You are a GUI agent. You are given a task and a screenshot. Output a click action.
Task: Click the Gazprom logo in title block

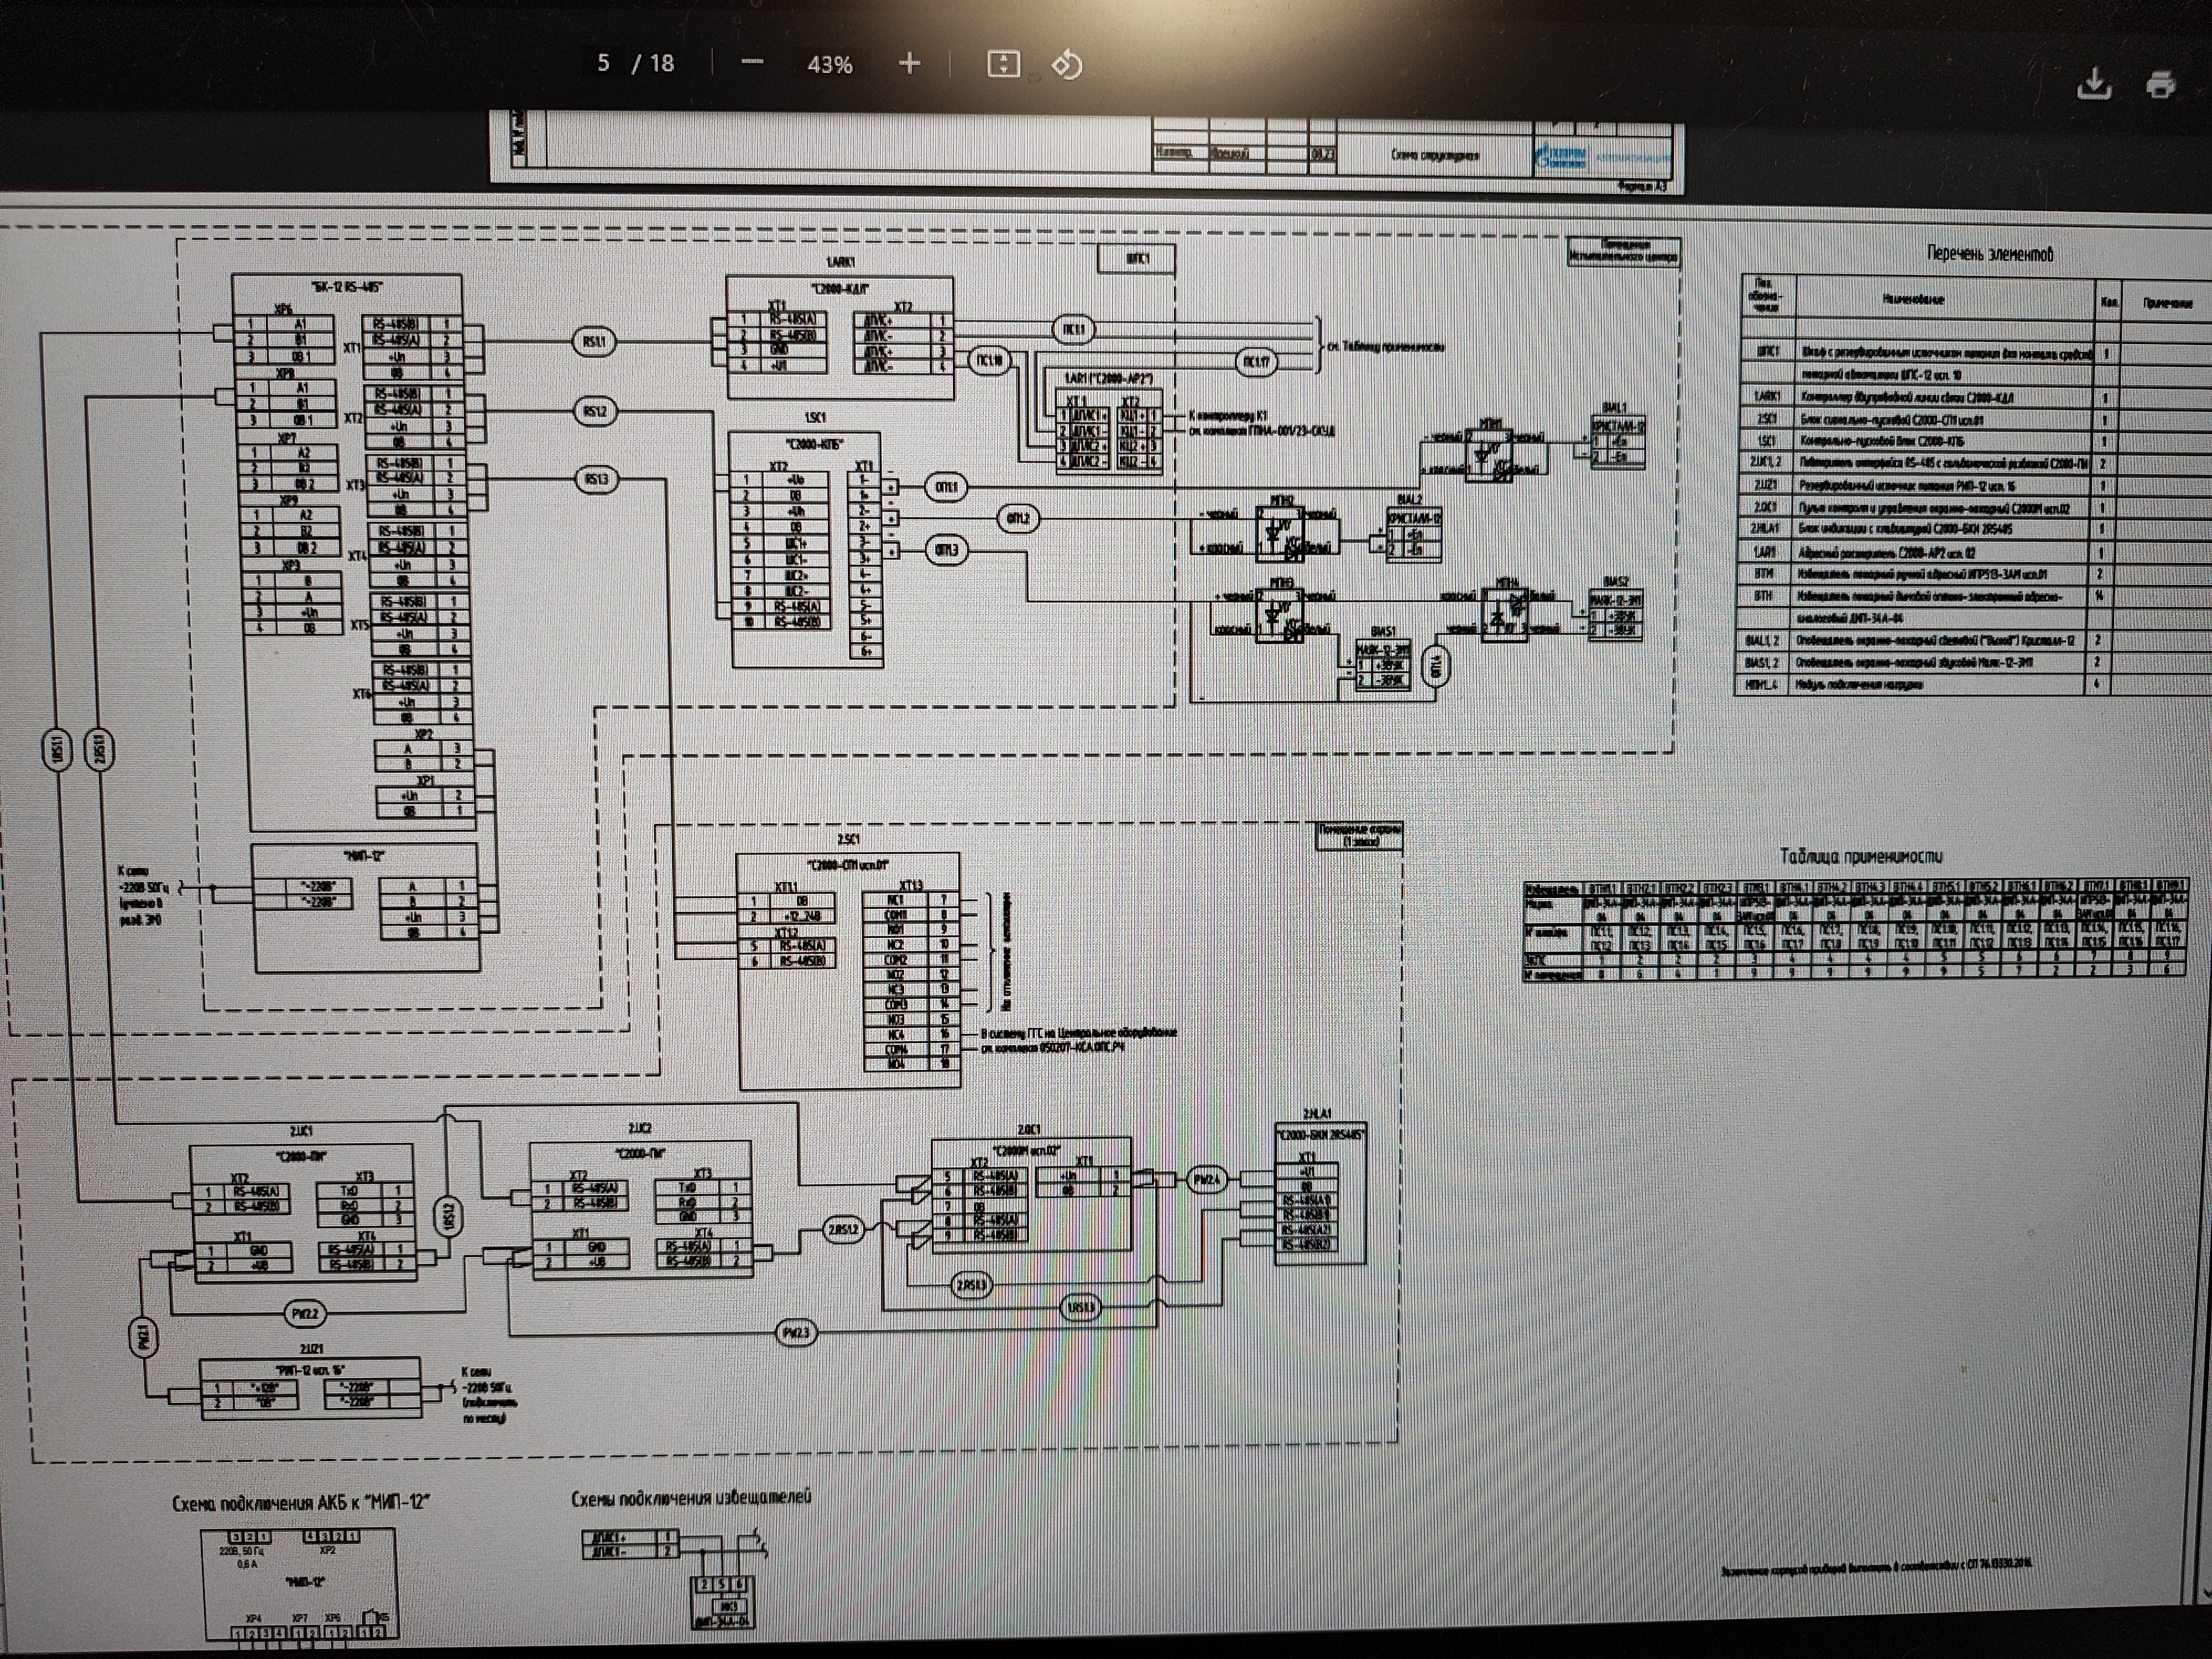tap(1561, 156)
